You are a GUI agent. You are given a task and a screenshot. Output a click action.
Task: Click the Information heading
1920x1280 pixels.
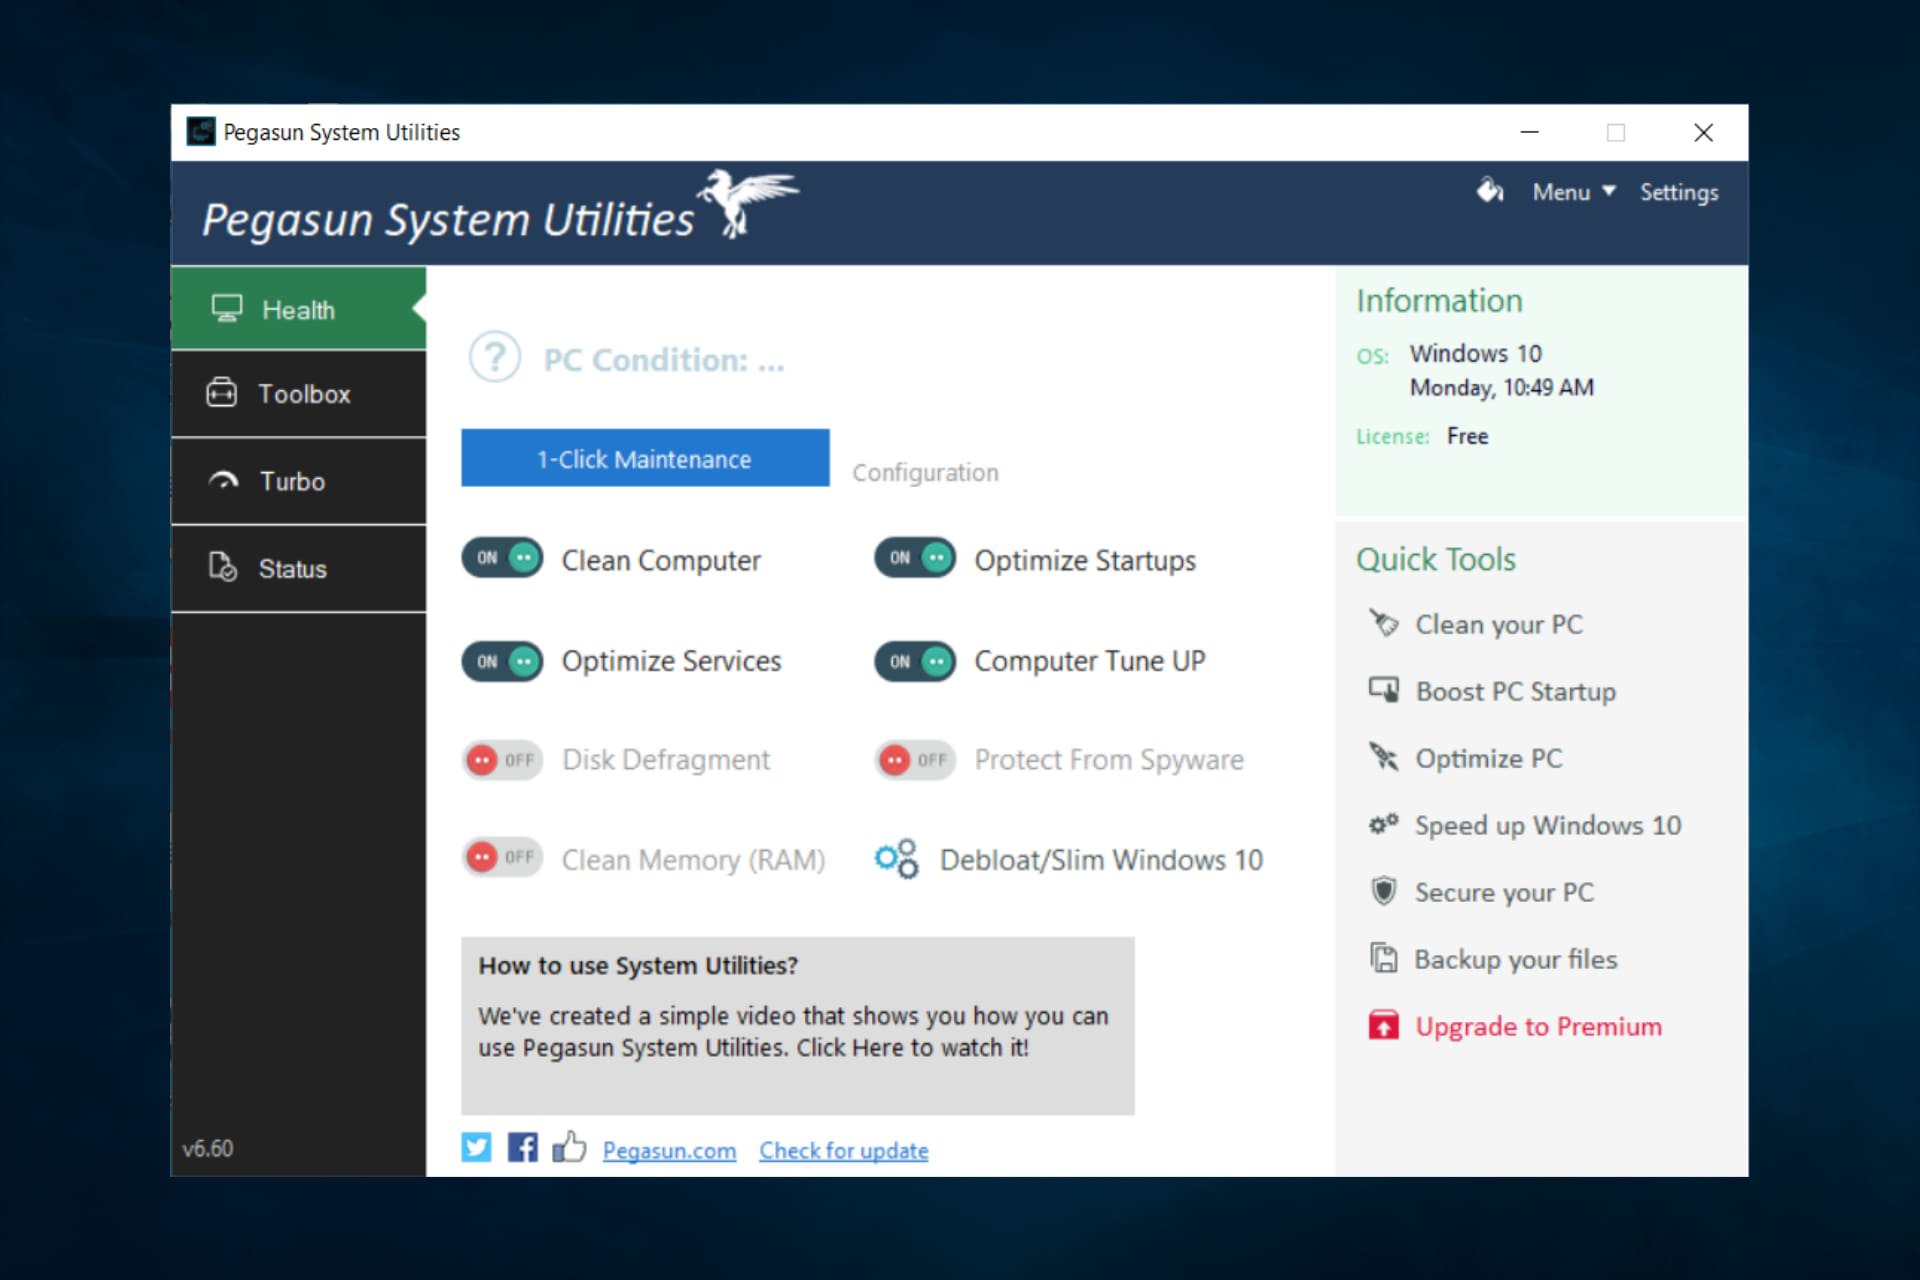[1439, 301]
